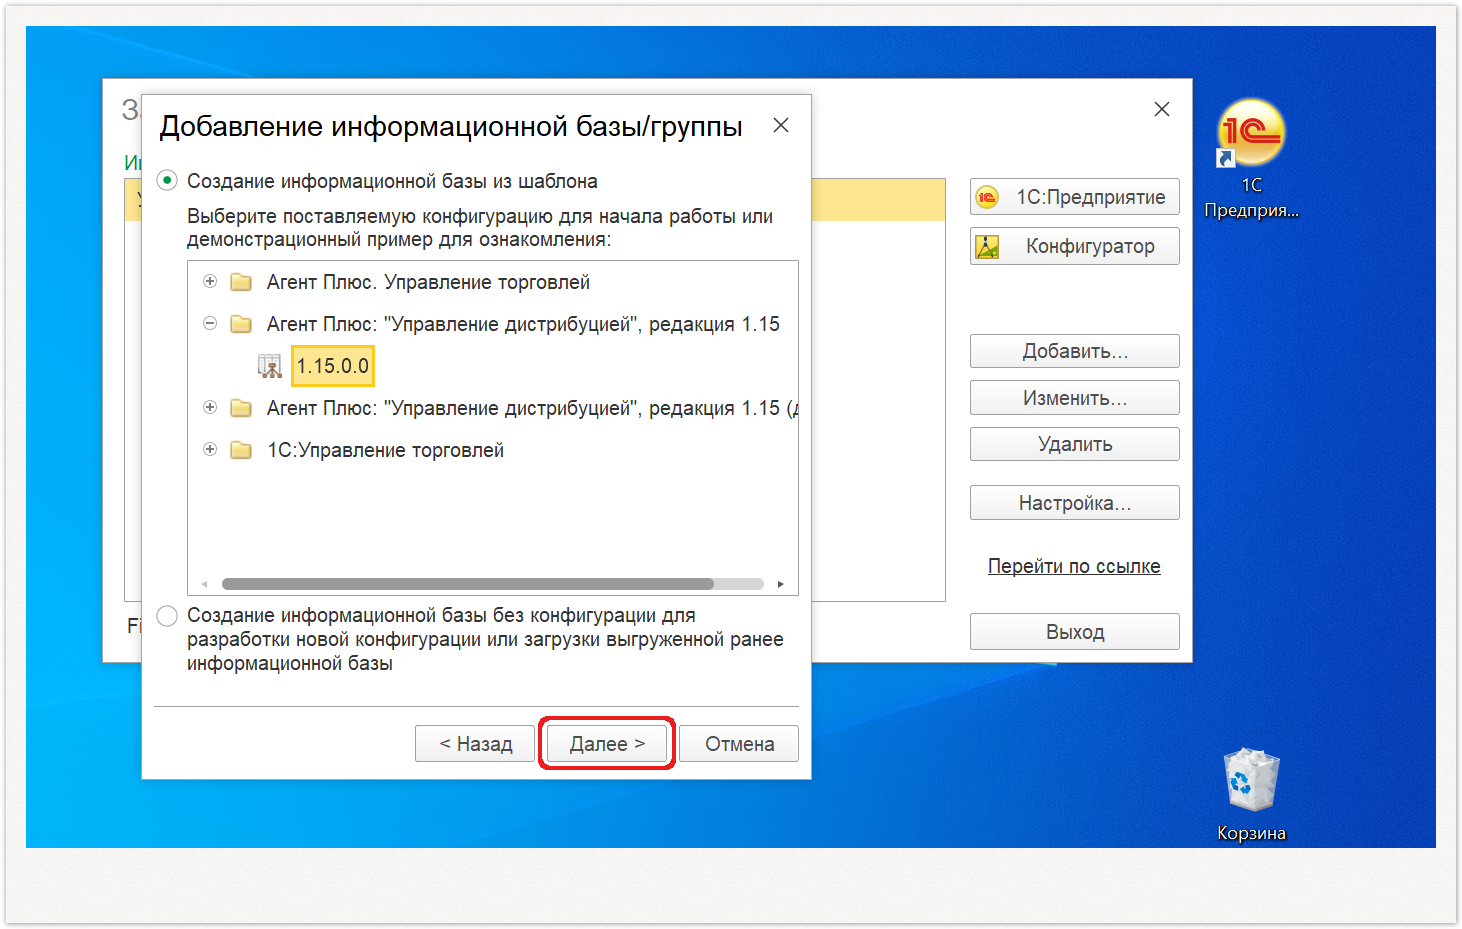Collapse the expanded Управление дистрибуцией редакция 1.15 node
1462x929 pixels.
(210, 323)
